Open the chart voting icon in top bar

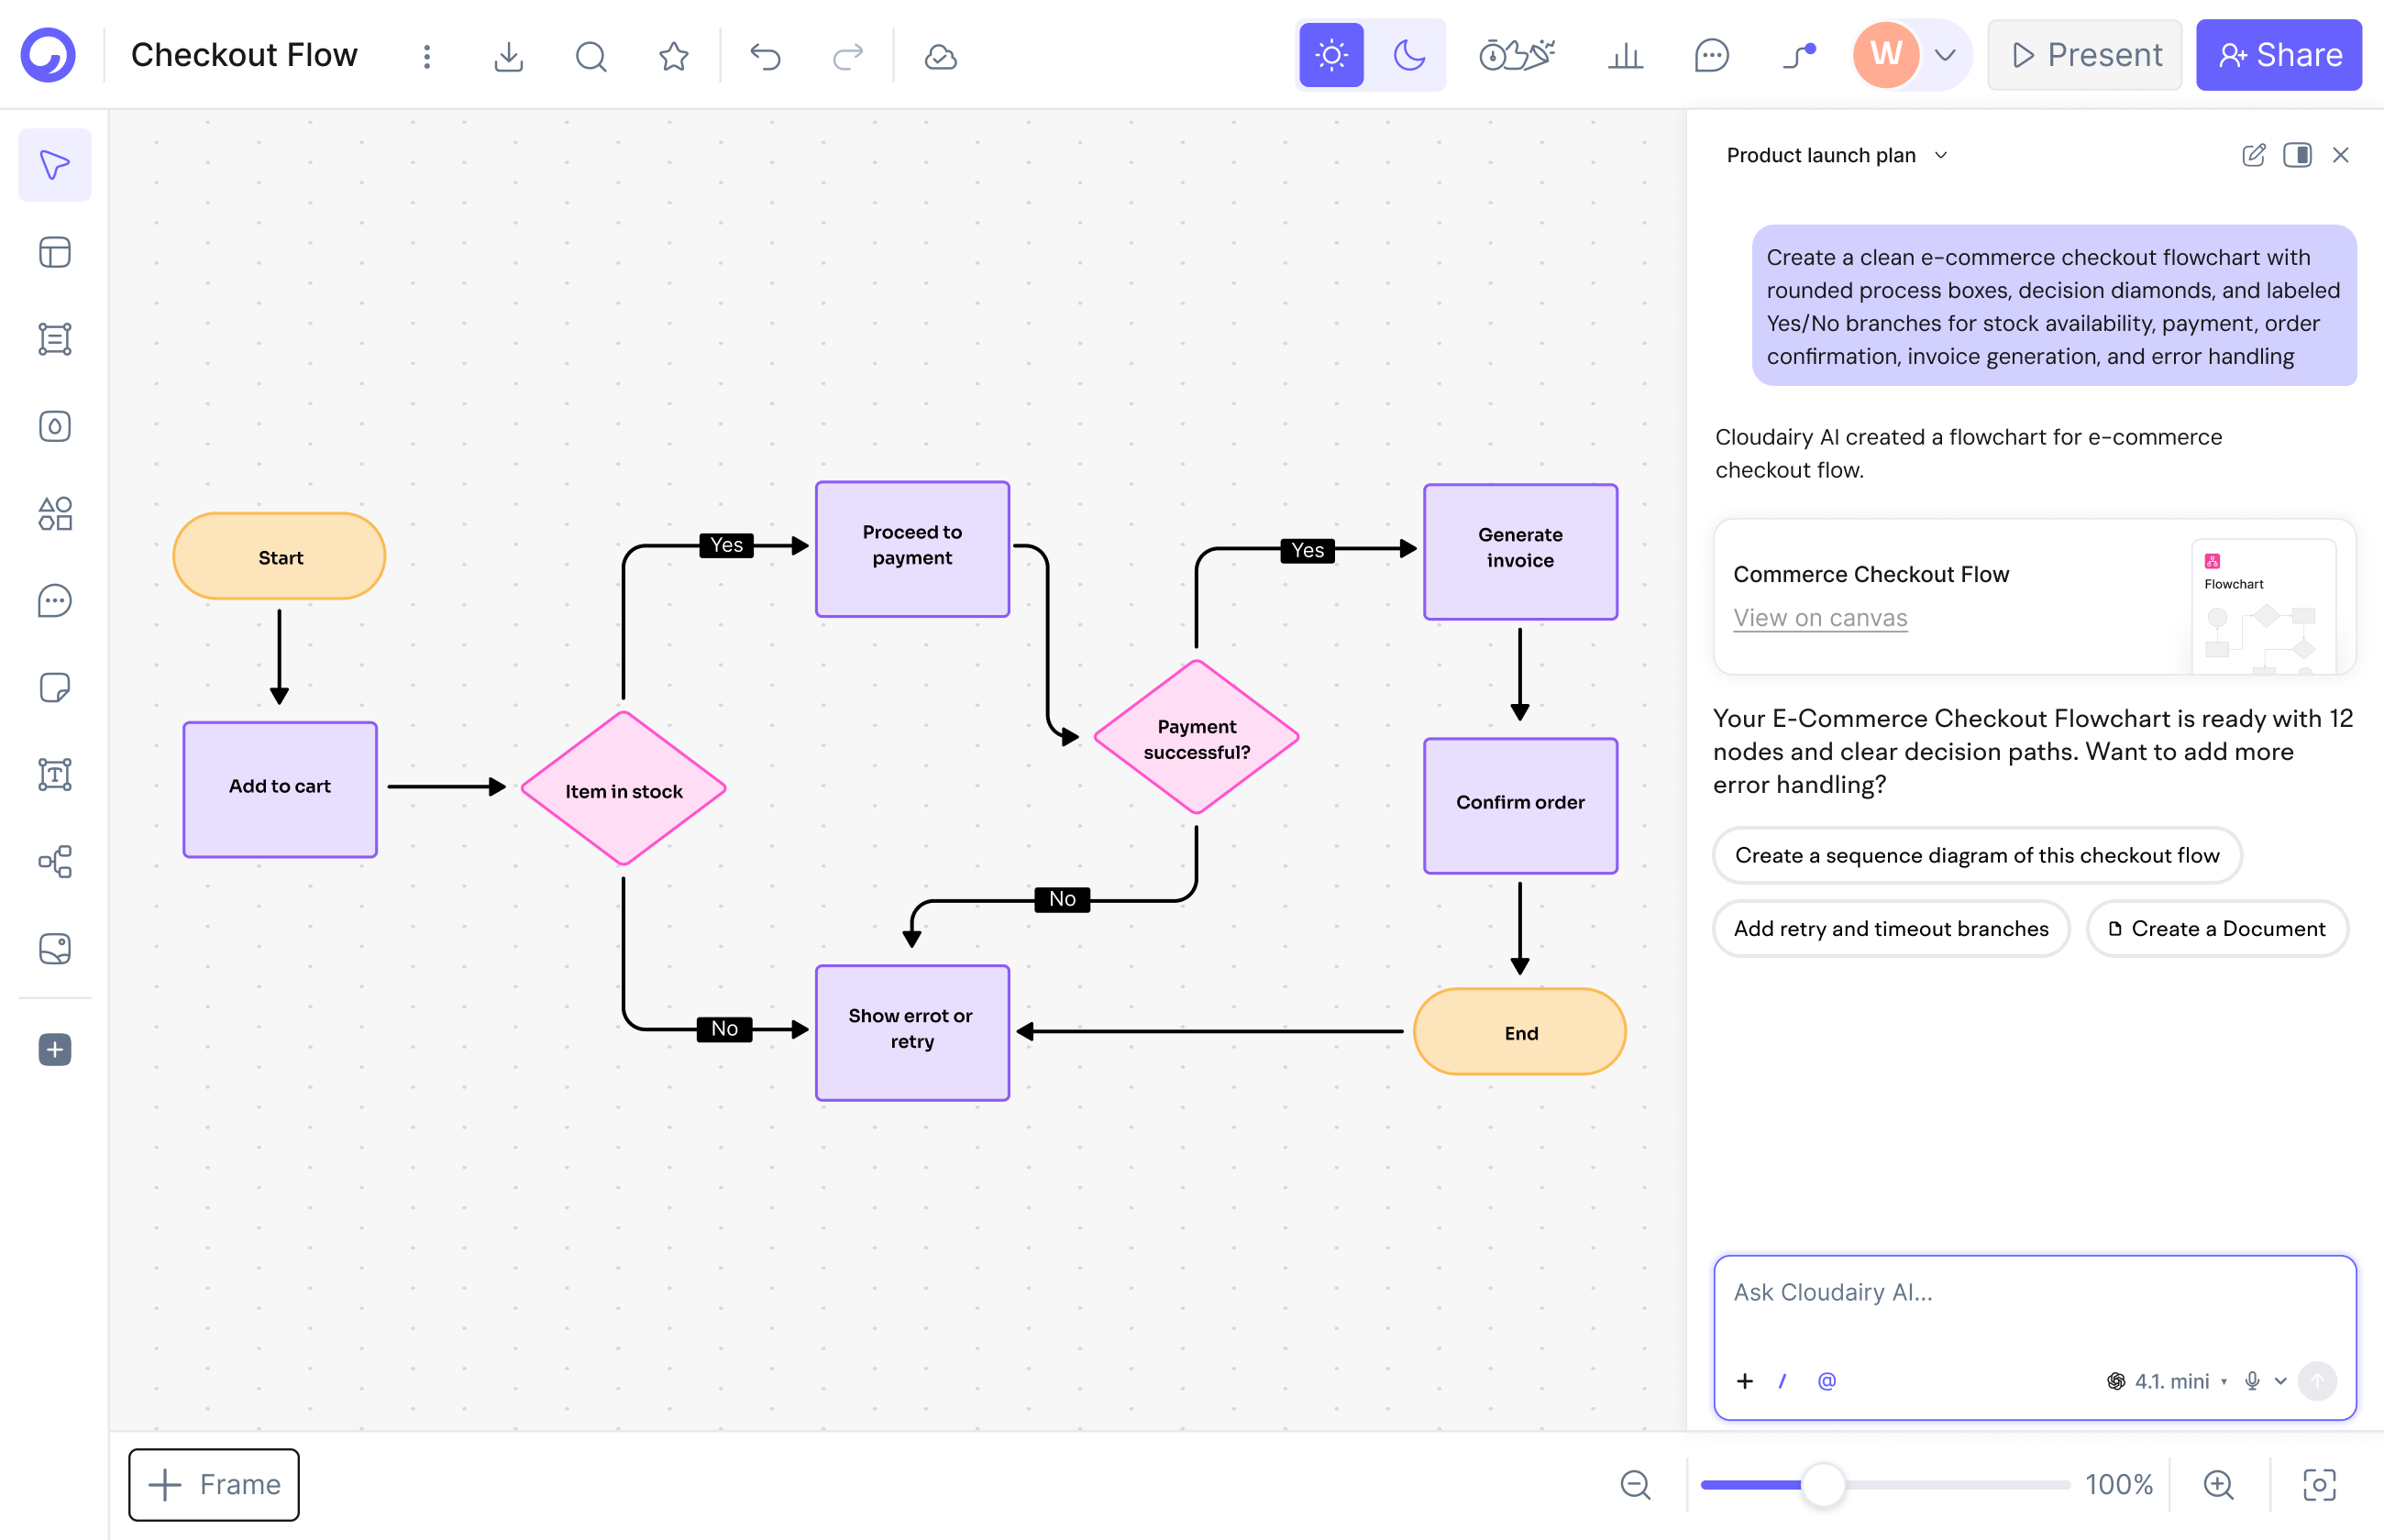(1625, 55)
